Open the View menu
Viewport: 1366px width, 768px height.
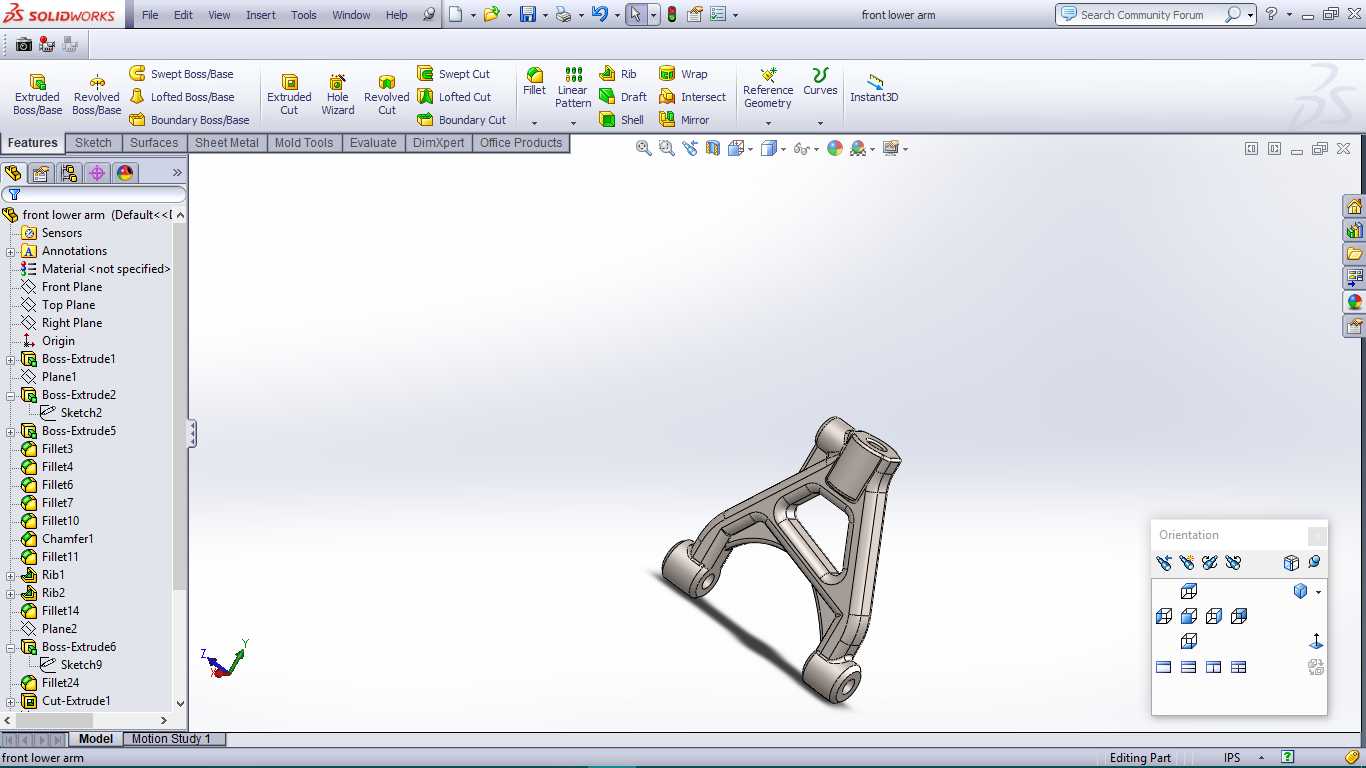point(219,15)
